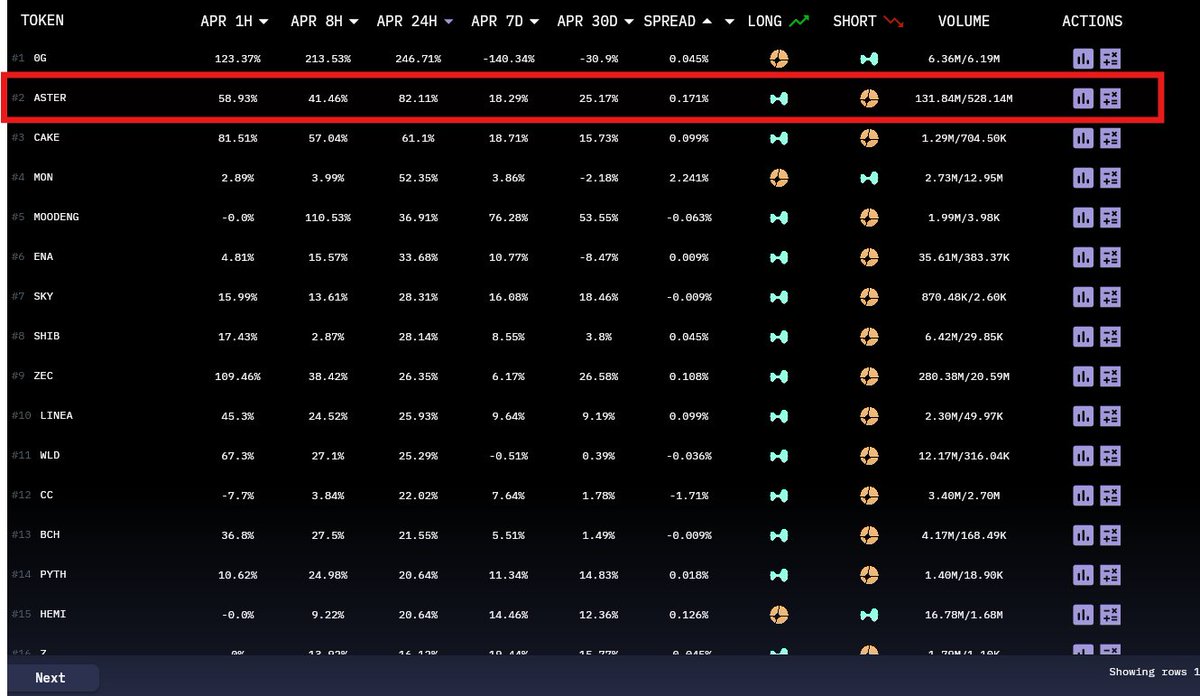1200x696 pixels.
Task: Select the MOODENG token name
Action: pos(56,217)
